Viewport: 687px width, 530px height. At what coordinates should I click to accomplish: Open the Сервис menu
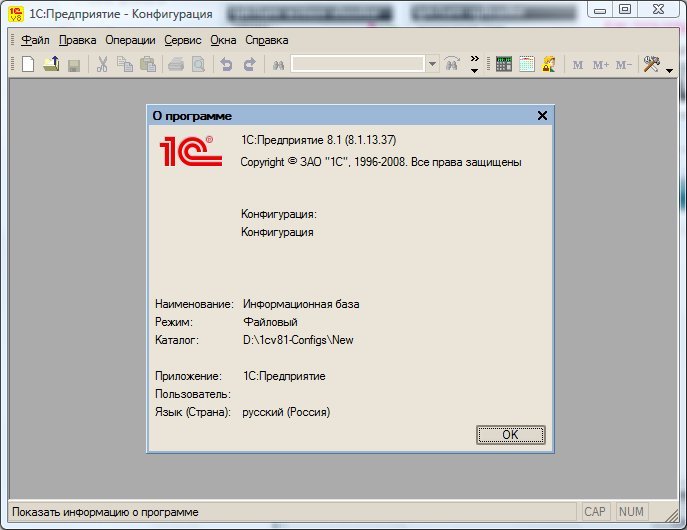click(183, 40)
